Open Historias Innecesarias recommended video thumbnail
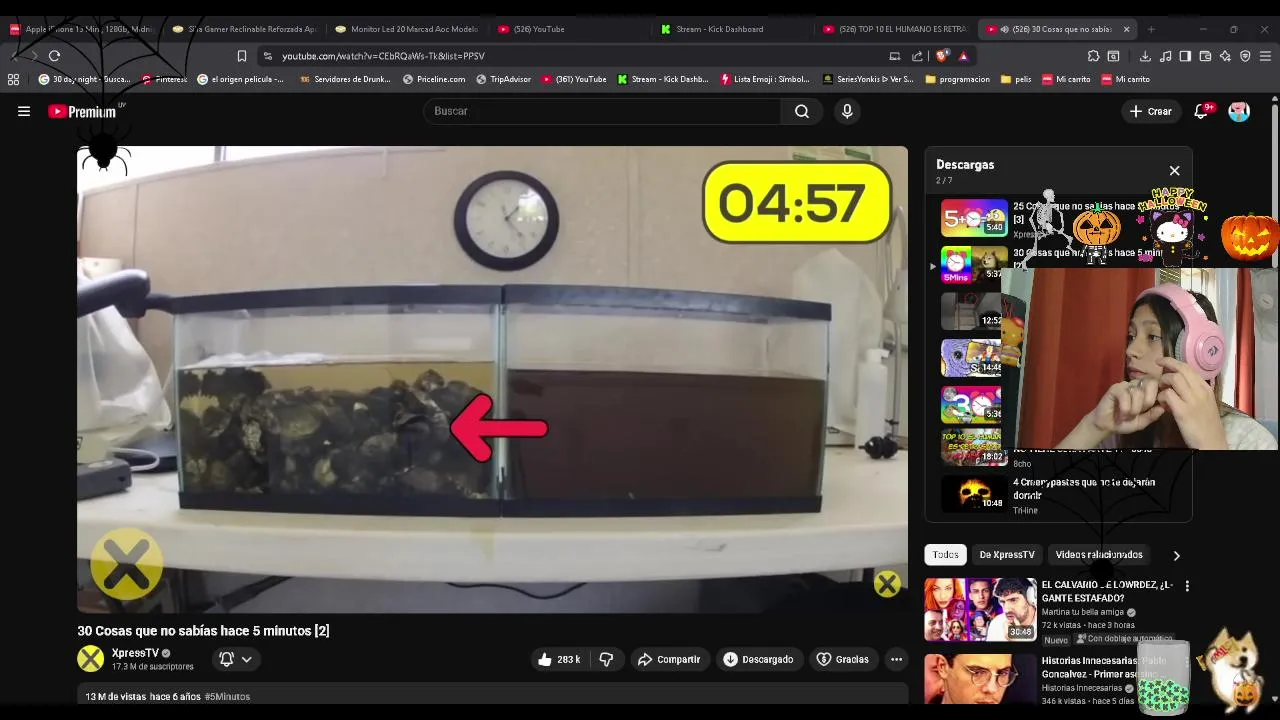Screen dimensions: 1280x720 (x=980, y=680)
